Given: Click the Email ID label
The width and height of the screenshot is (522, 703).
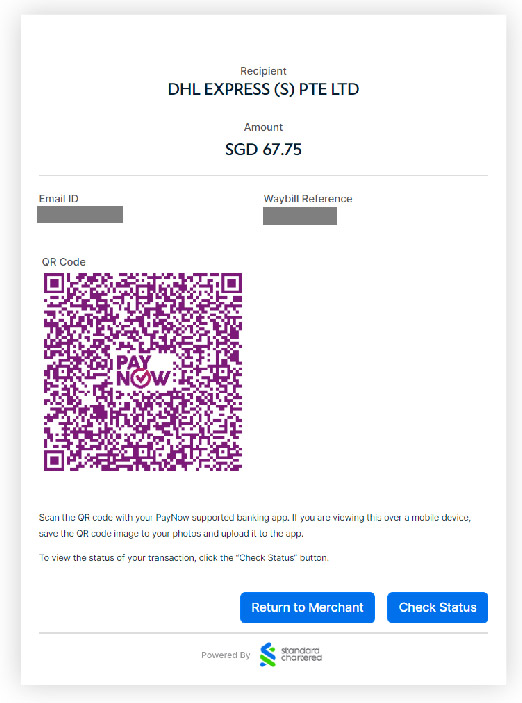Looking at the screenshot, I should (59, 199).
